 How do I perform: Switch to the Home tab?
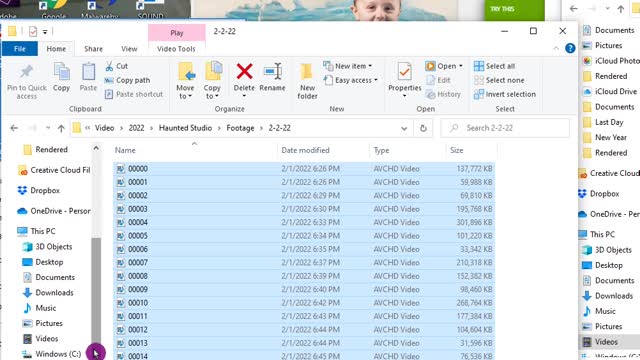pos(56,49)
